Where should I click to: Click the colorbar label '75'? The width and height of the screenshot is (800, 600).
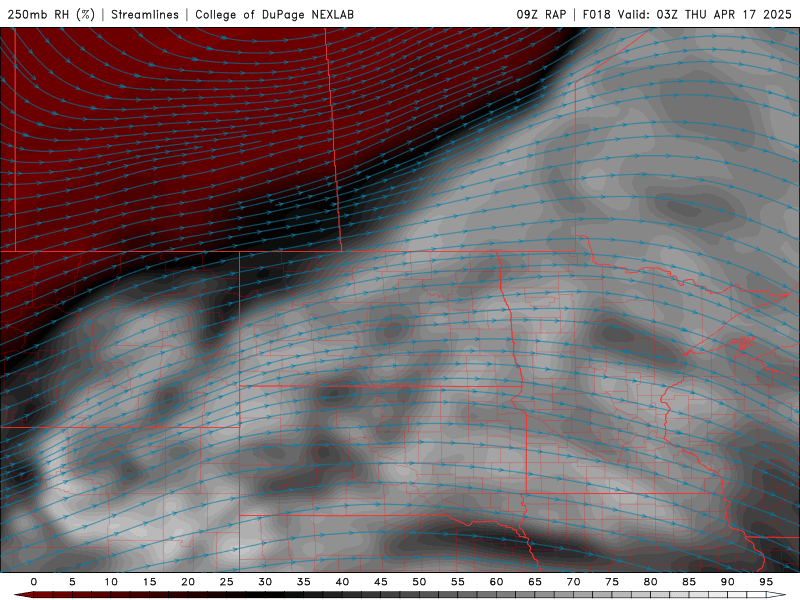(612, 582)
